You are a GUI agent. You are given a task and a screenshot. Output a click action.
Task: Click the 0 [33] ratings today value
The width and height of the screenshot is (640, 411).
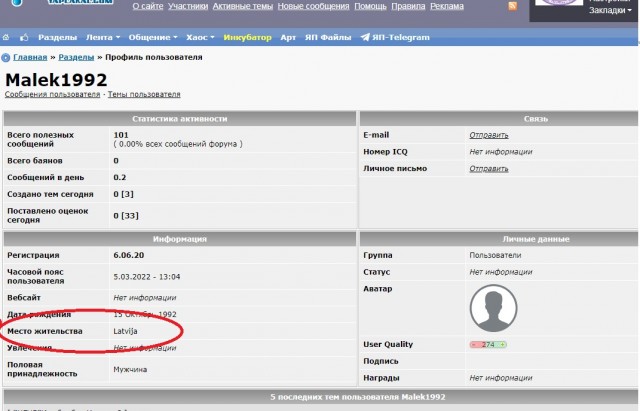point(126,215)
